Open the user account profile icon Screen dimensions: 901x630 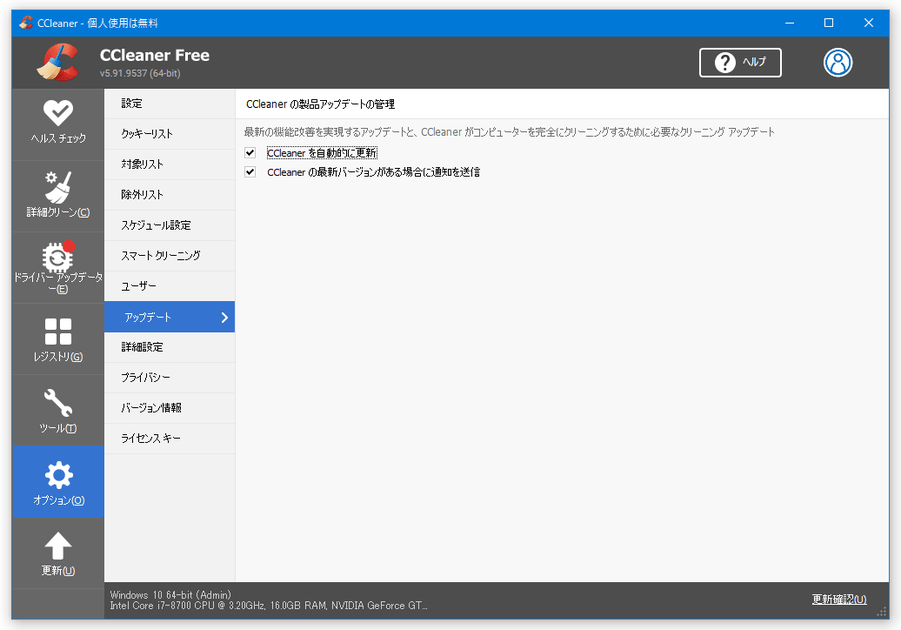click(838, 62)
